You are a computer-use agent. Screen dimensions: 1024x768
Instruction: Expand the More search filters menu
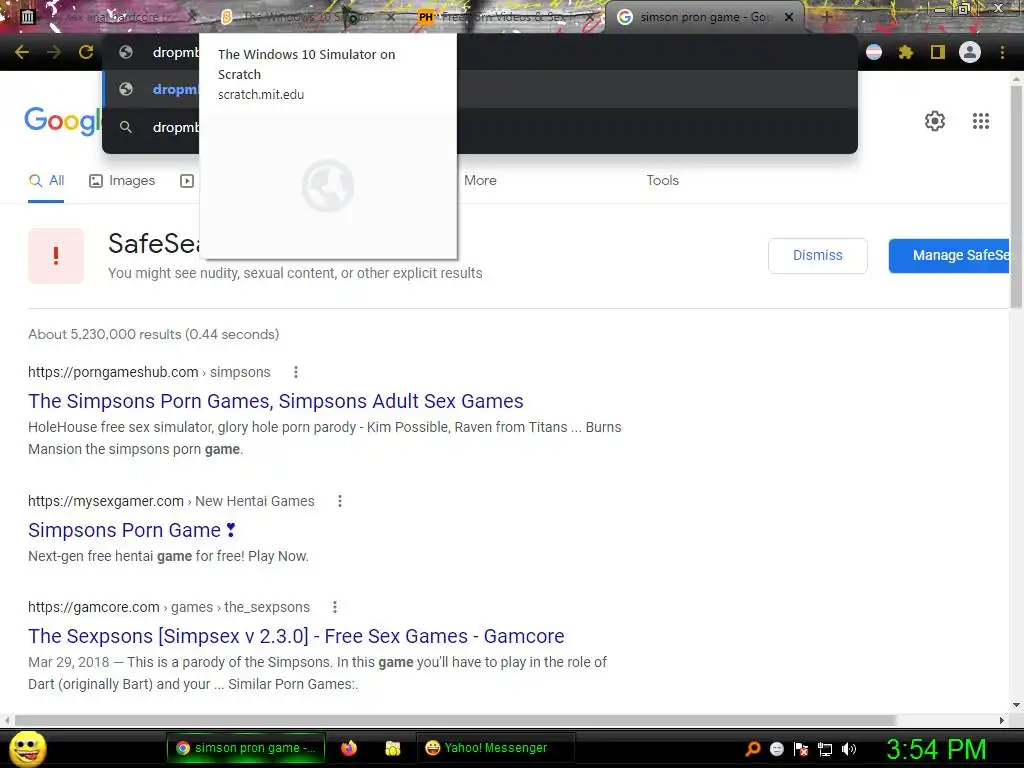(480, 180)
